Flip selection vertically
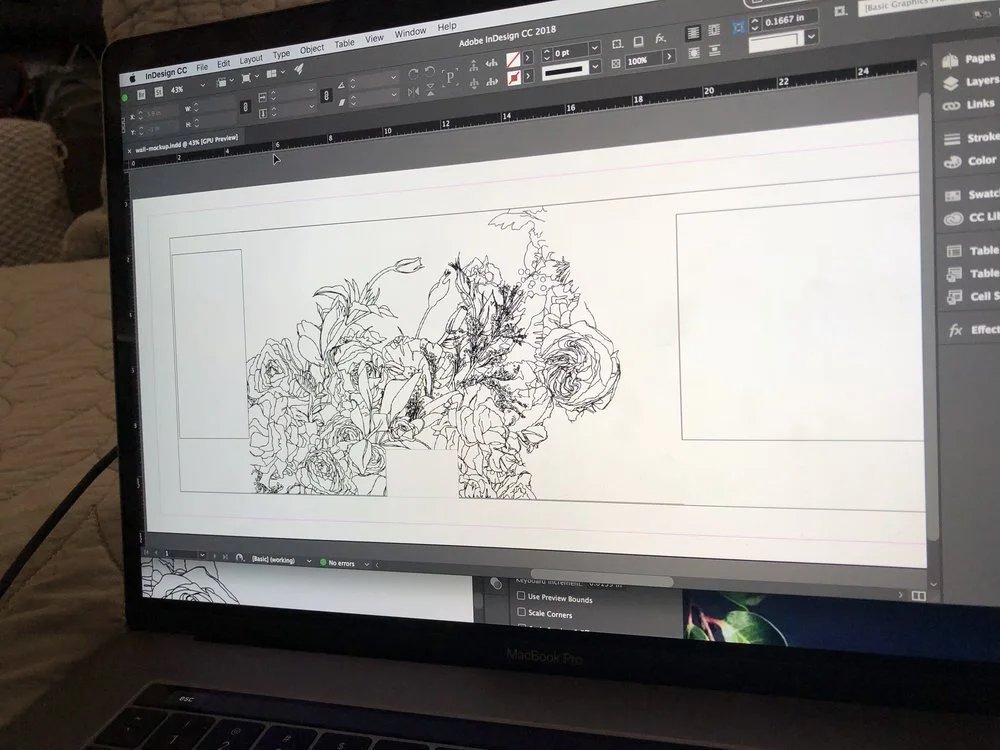 [x=430, y=89]
